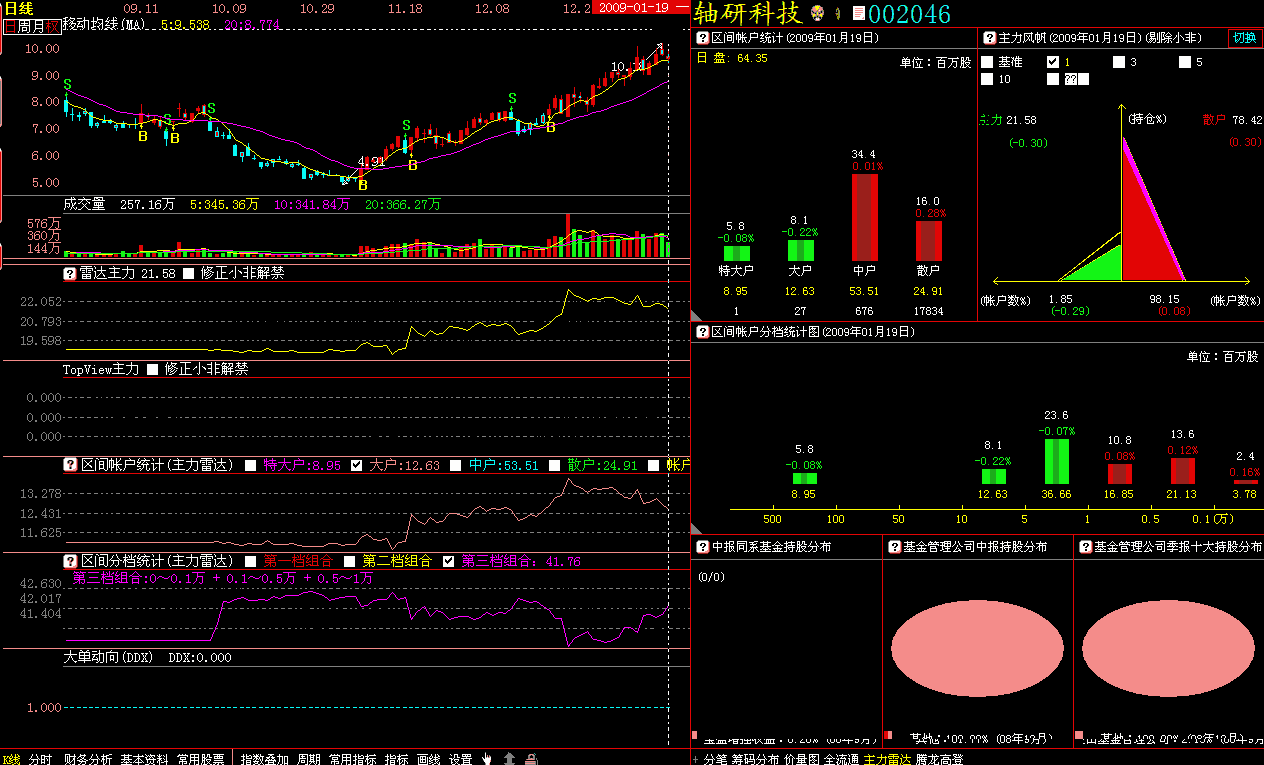Switch to the 主力雷达 tab
The height and width of the screenshot is (765, 1264).
[888, 759]
